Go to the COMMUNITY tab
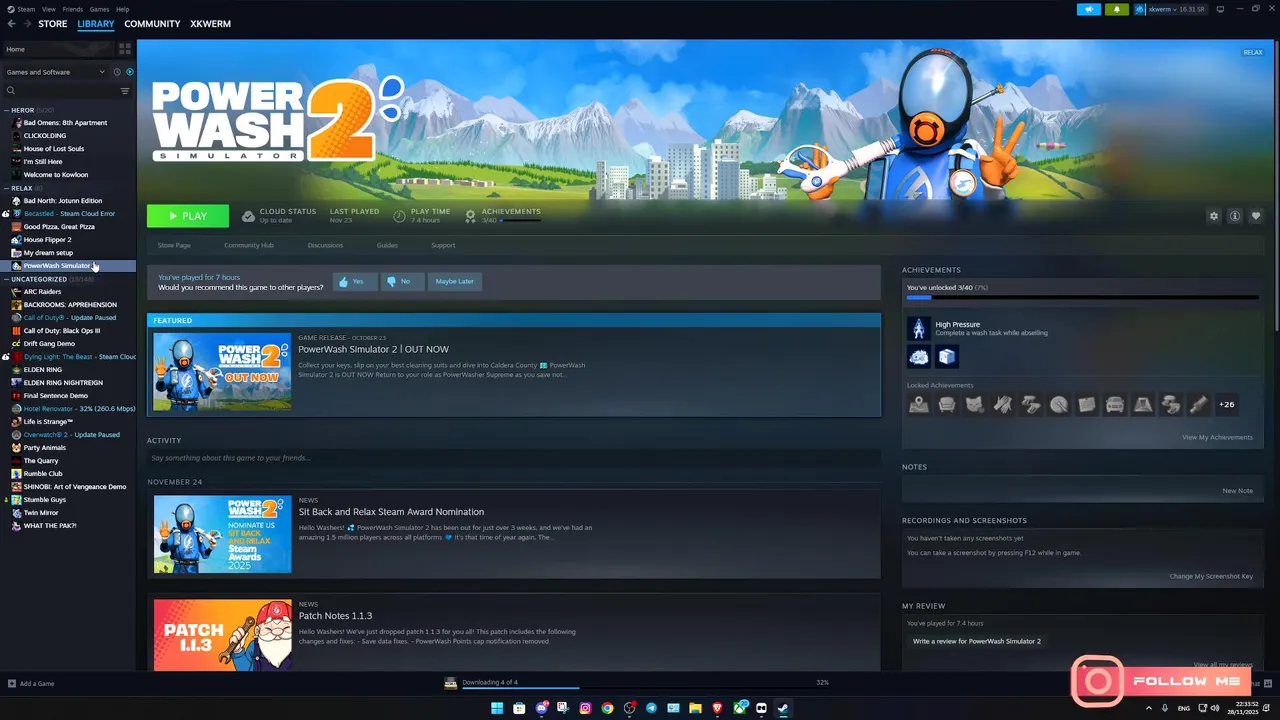1280x720 pixels. point(152,24)
